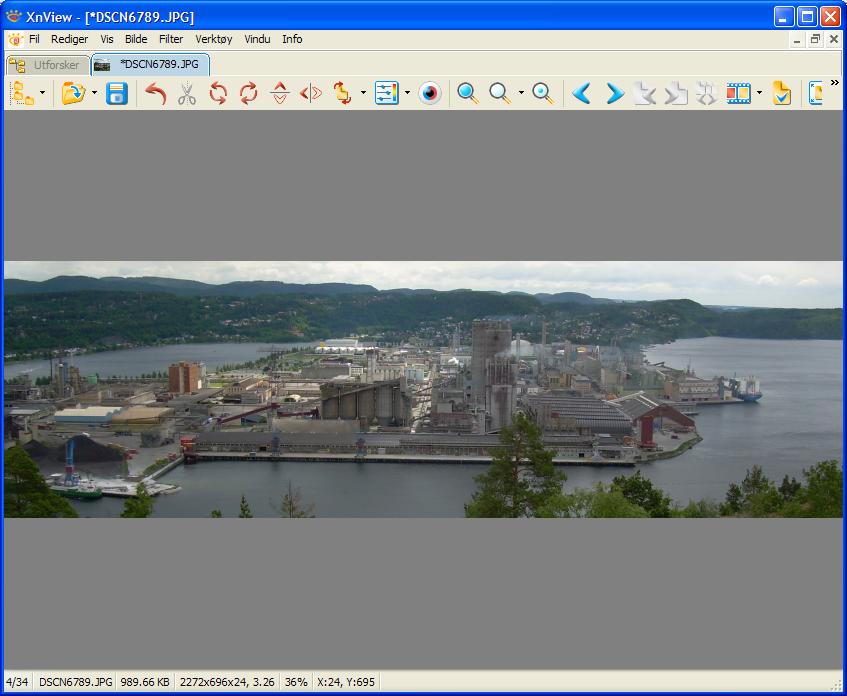Click the red-eye correction icon

(430, 93)
